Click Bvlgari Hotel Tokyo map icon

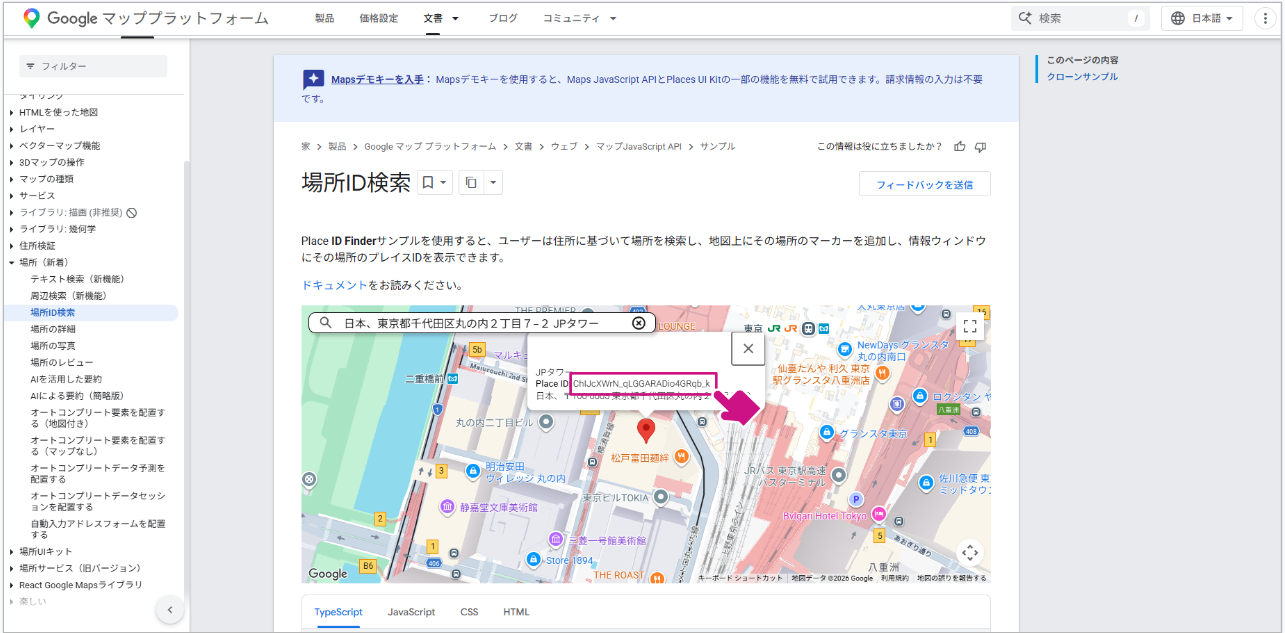pos(878,514)
